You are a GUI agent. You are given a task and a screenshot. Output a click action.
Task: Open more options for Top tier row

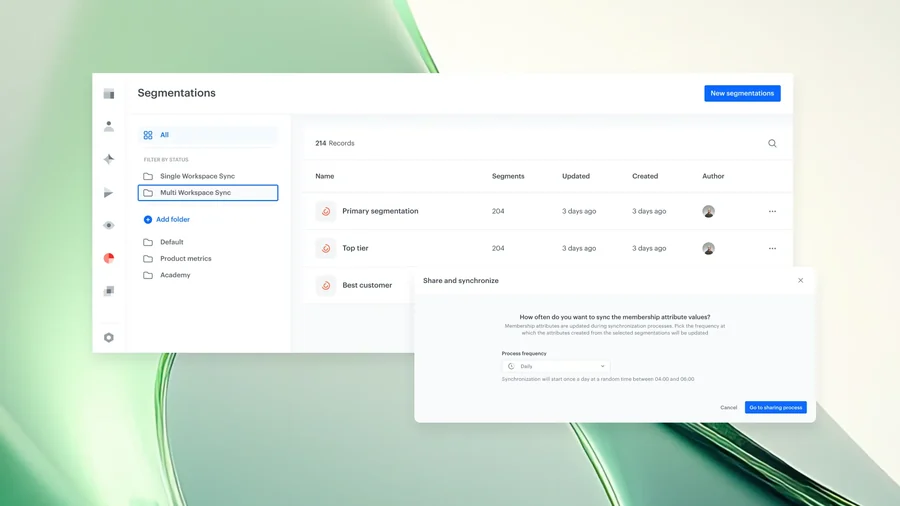coord(772,248)
